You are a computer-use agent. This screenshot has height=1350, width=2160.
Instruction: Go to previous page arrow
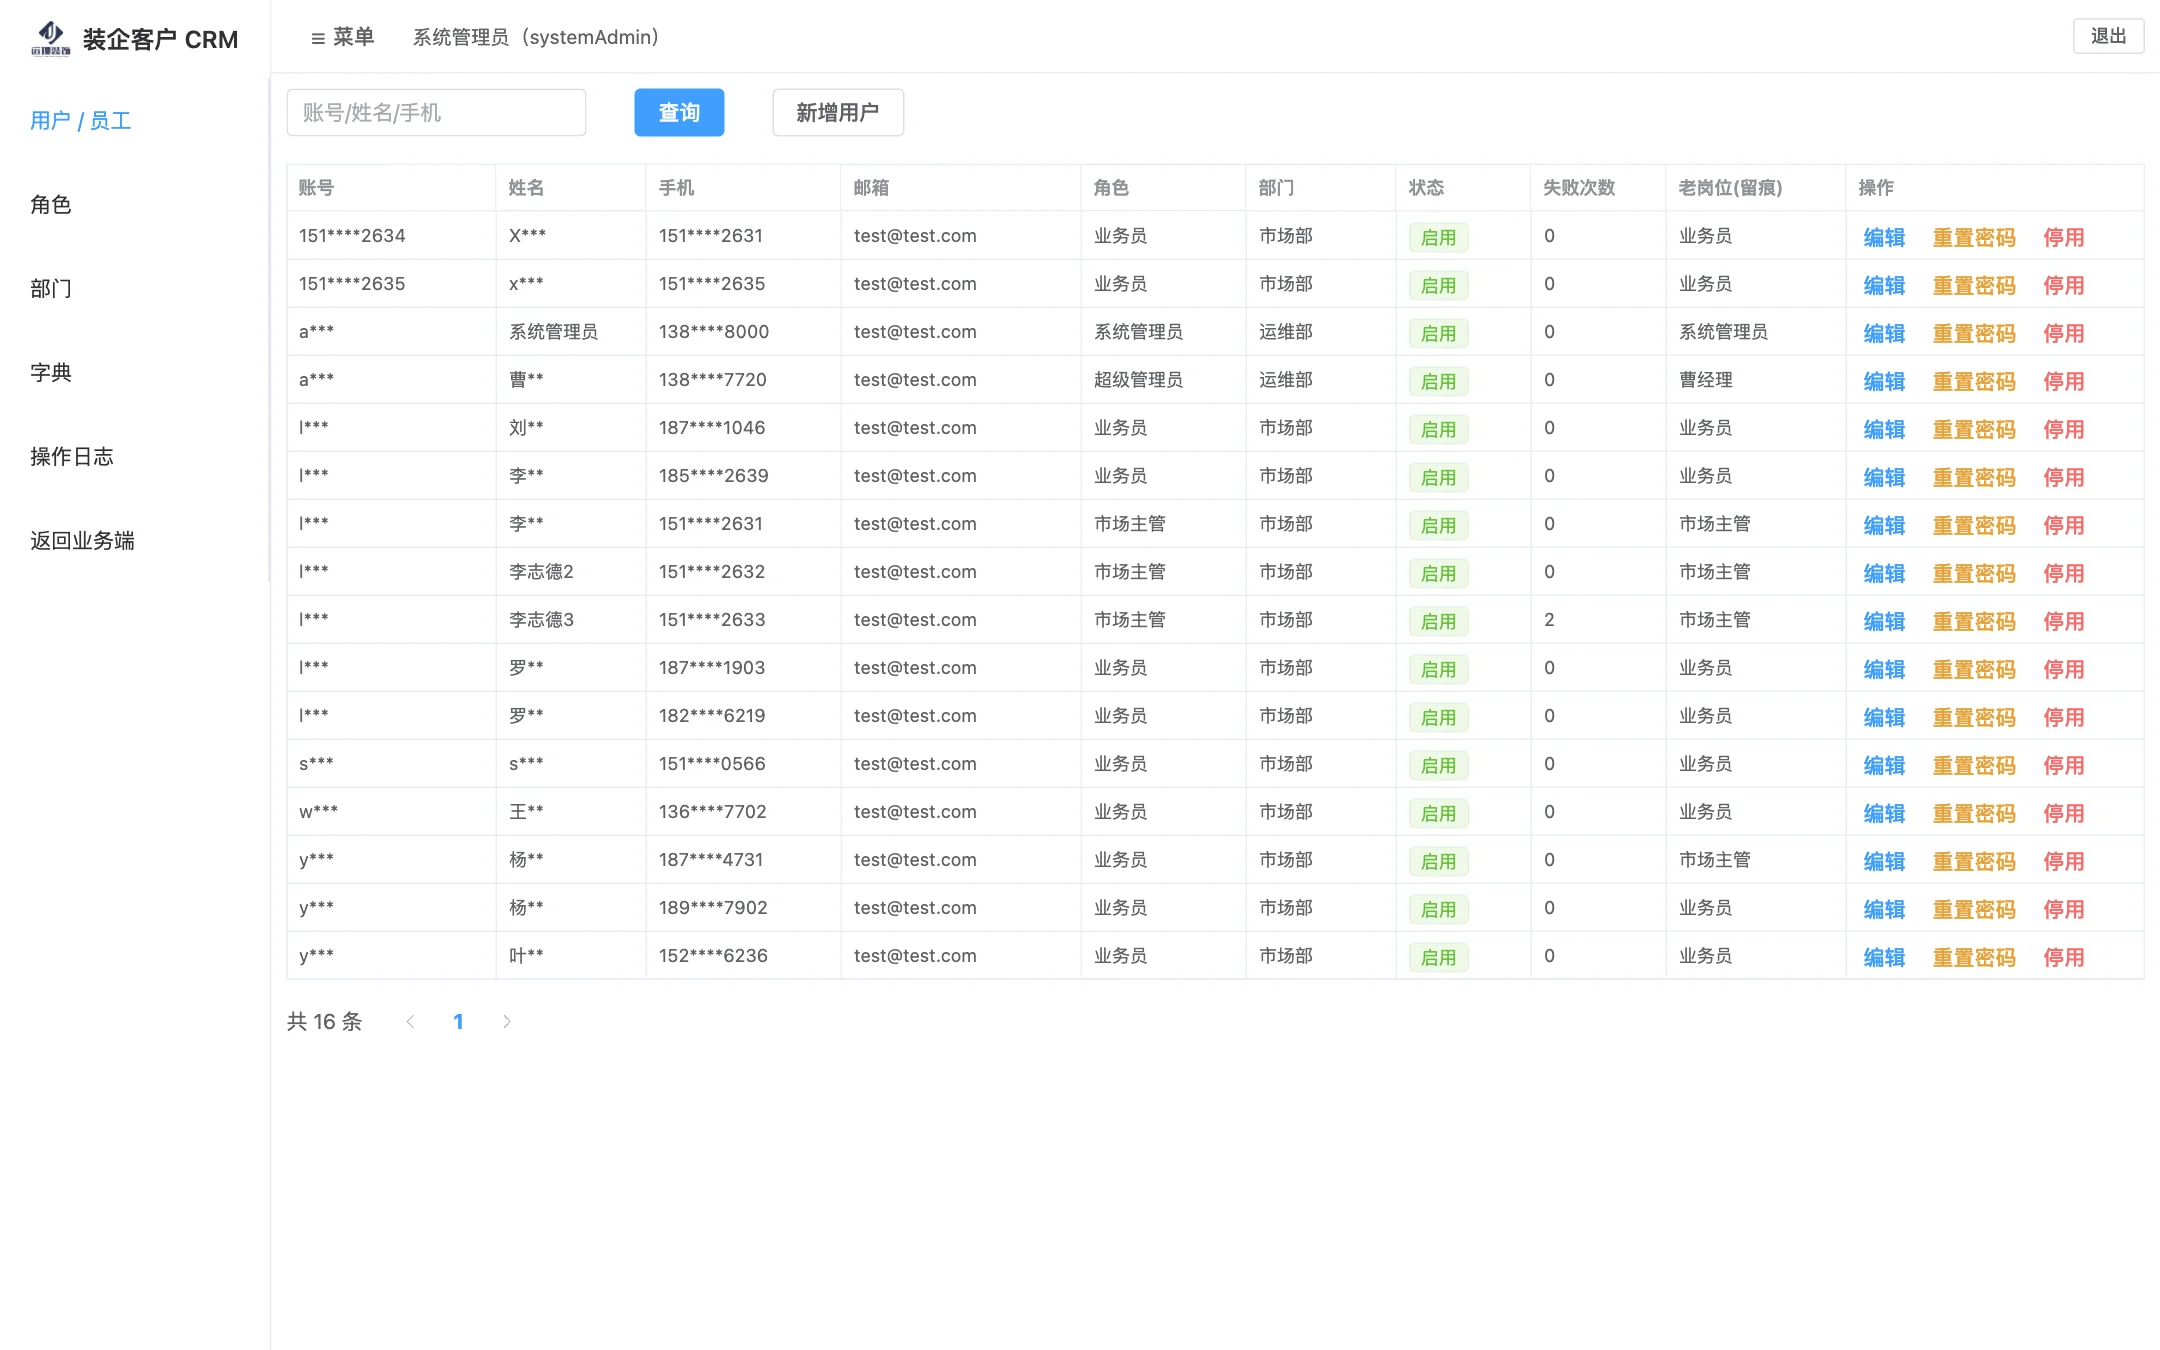pos(410,1021)
